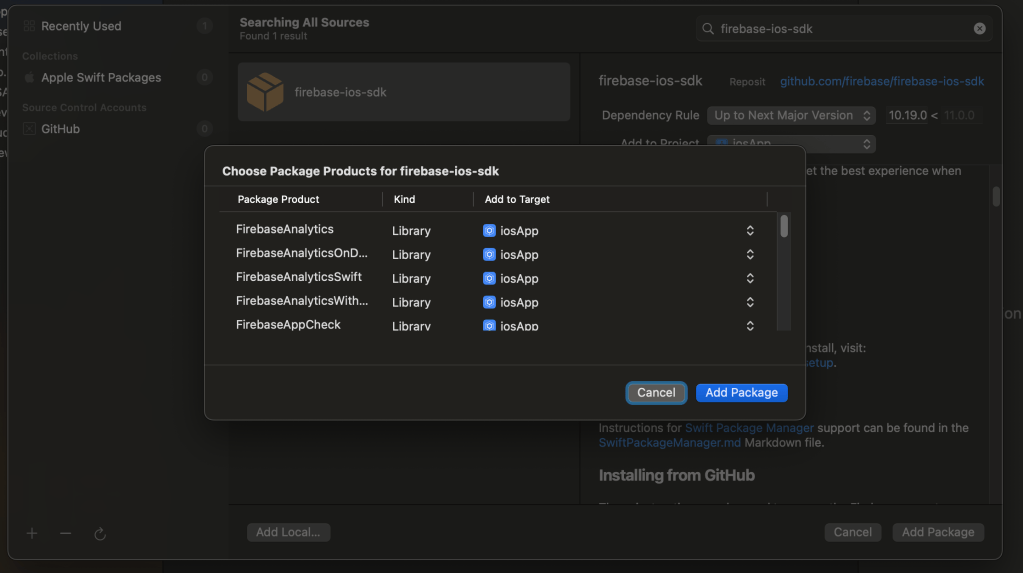Click the package products list scrollbar
The image size is (1023, 573).
(784, 227)
